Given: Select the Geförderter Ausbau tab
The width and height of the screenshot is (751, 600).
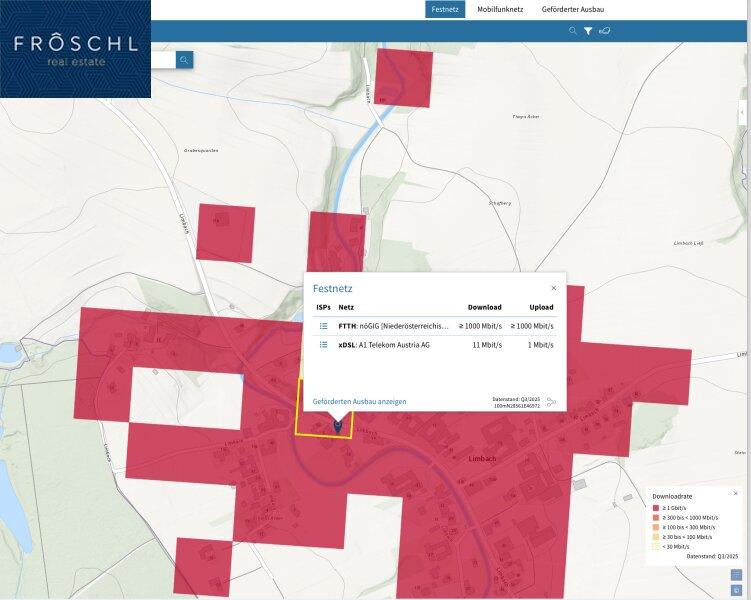Looking at the screenshot, I should [x=573, y=9].
